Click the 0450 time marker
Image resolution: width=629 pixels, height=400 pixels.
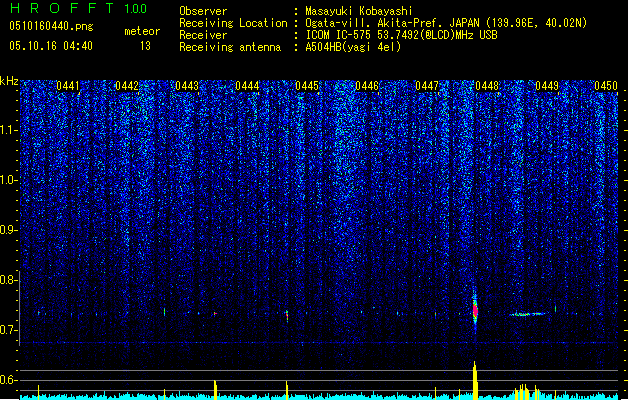pyautogui.click(x=606, y=86)
